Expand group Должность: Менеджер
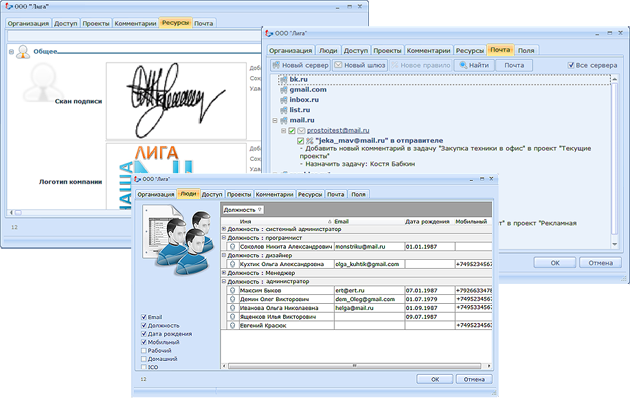 click(x=224, y=273)
